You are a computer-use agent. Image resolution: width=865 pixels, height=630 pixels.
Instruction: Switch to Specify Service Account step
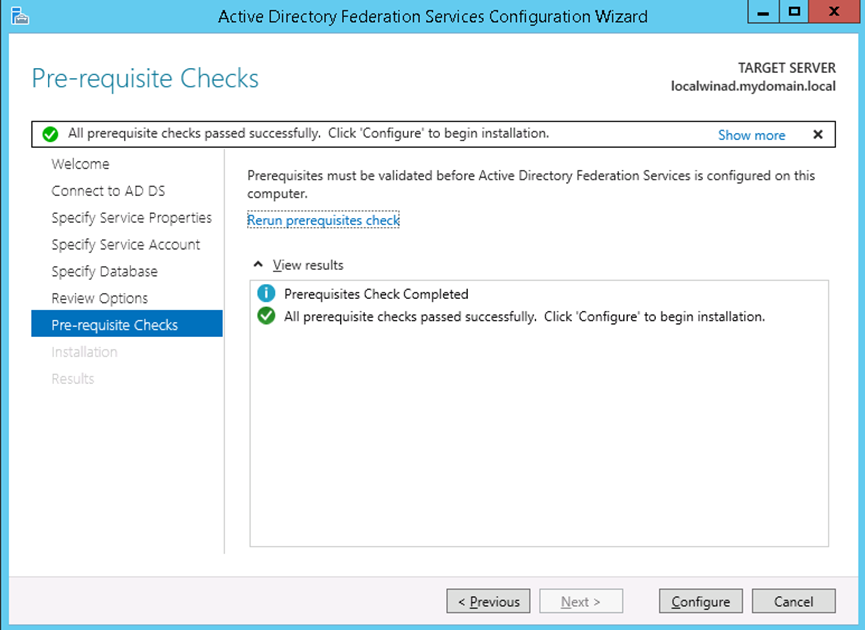coord(125,245)
